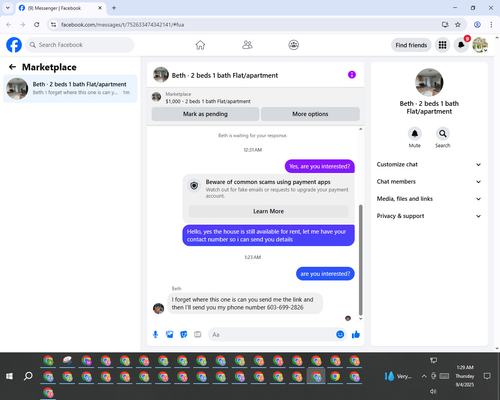Send a thumbs-up like
This screenshot has width=500, height=400.
coord(356,334)
